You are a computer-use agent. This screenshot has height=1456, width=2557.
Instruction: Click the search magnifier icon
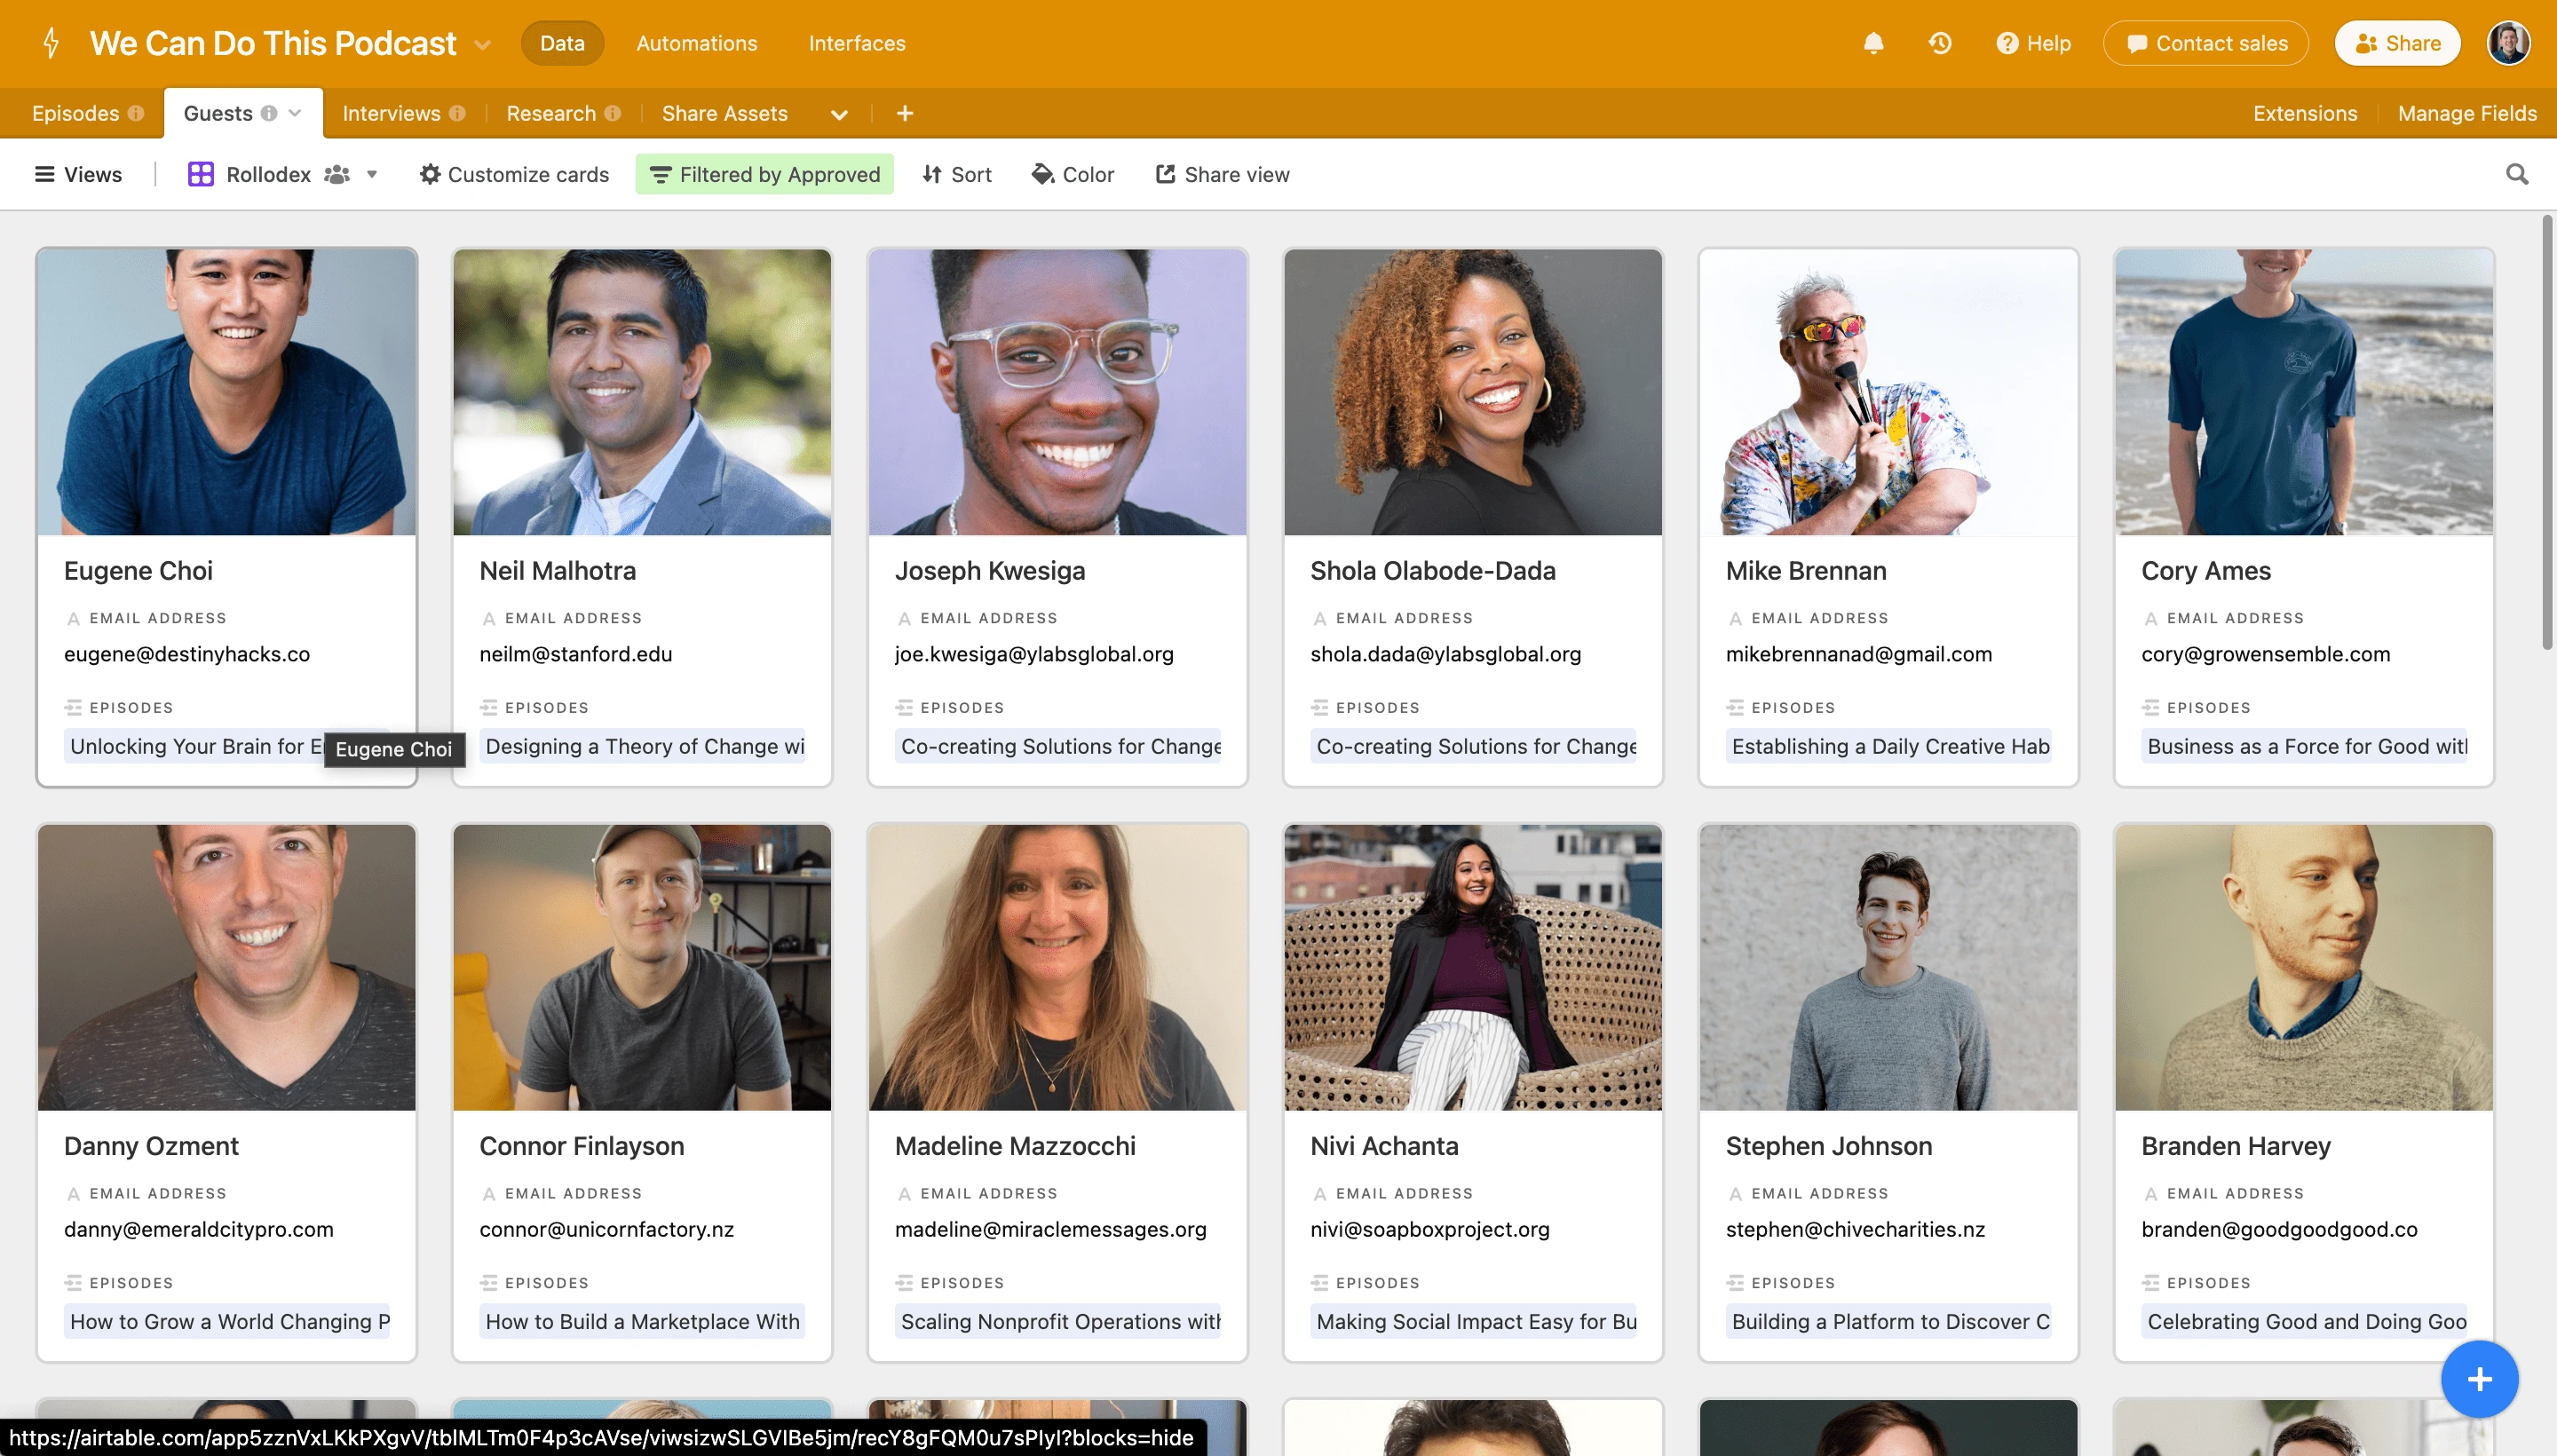(x=2516, y=174)
